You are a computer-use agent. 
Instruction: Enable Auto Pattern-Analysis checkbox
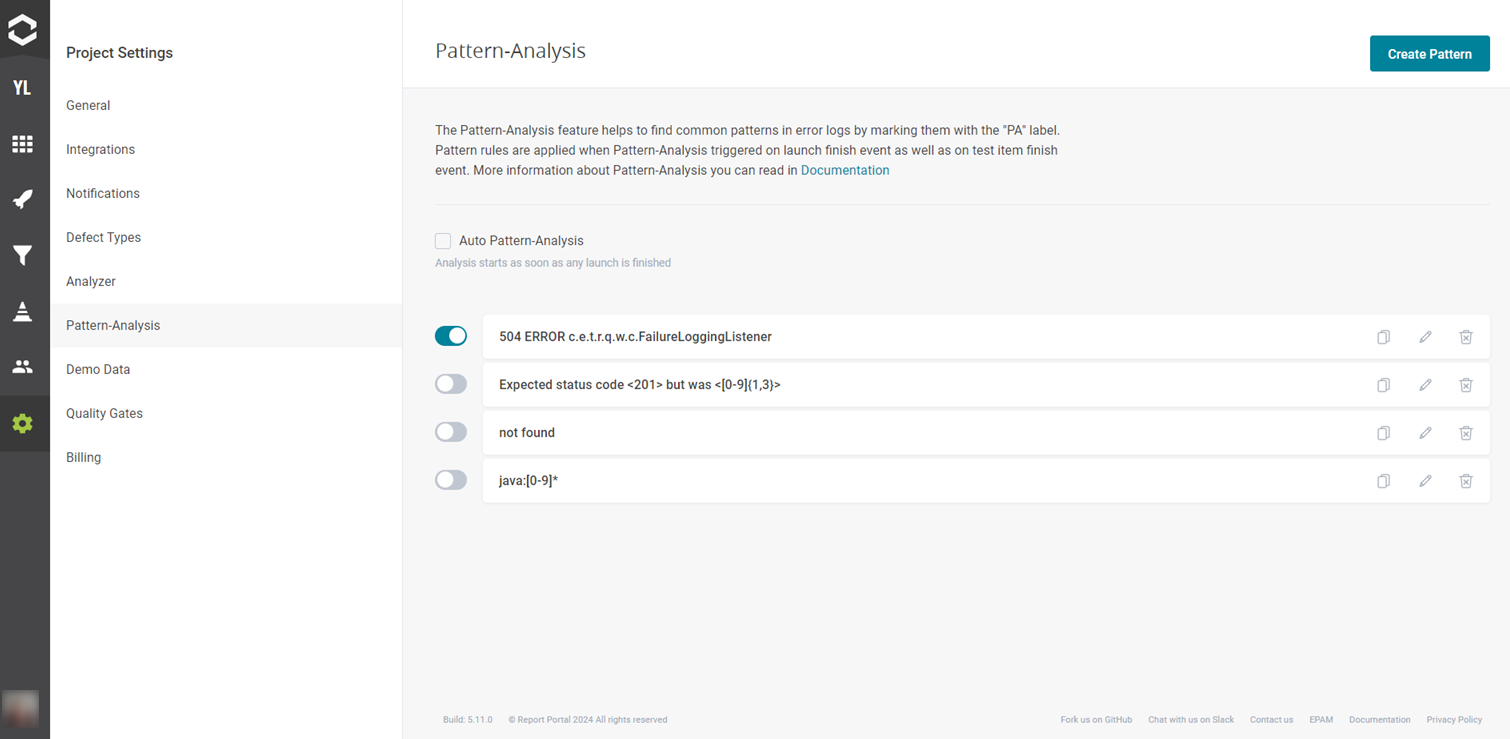(443, 241)
